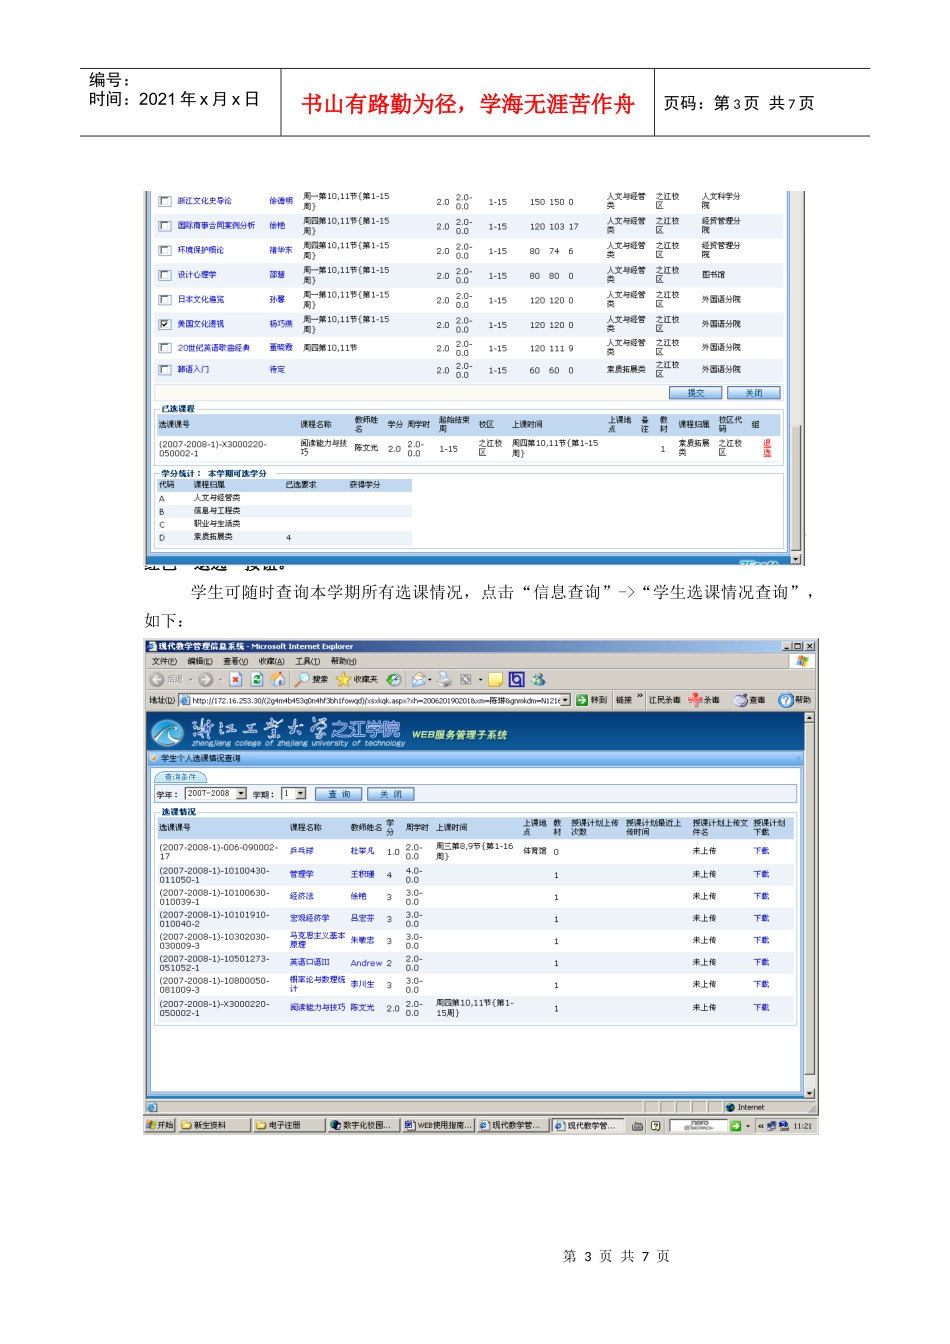Click the 提交 submit button
This screenshot has width=950, height=1344.
pos(696,393)
